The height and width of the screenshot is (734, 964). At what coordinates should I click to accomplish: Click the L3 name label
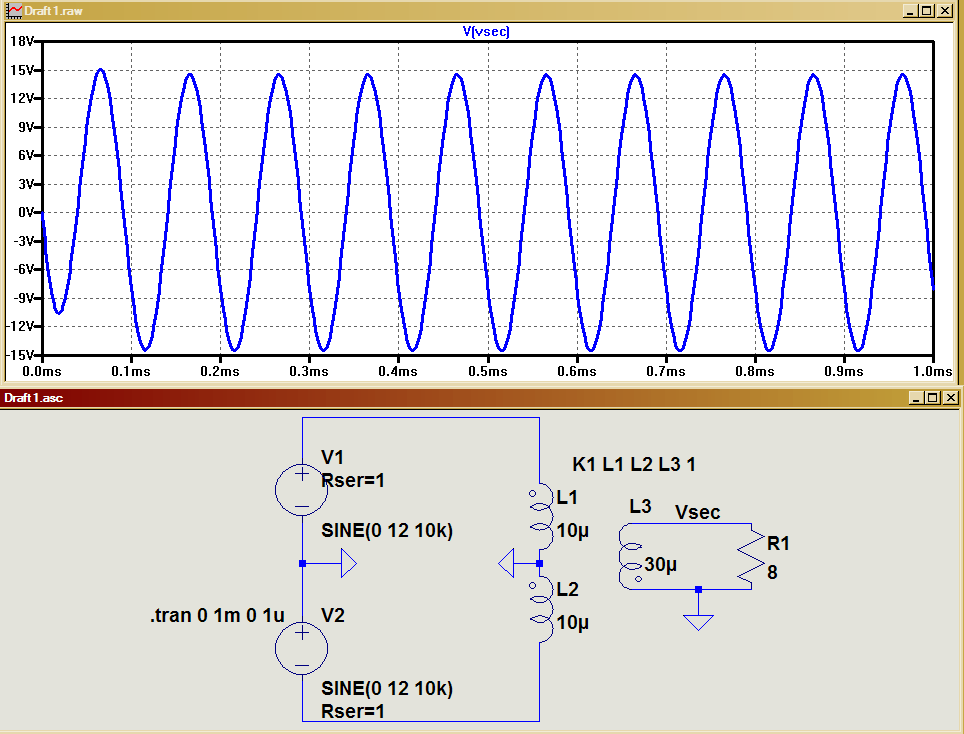pyautogui.click(x=640, y=506)
